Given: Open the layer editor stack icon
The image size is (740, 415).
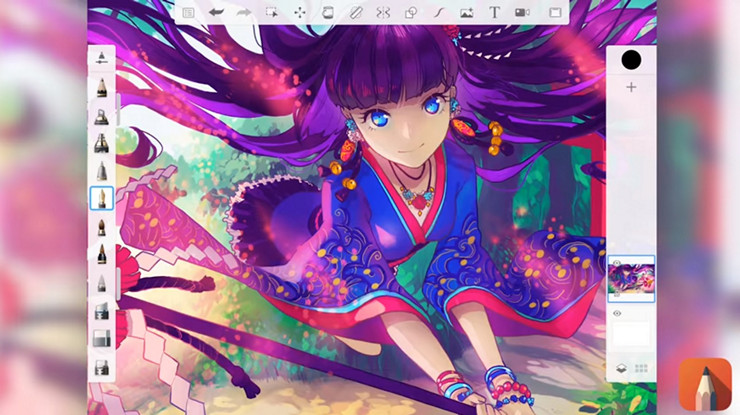Looking at the screenshot, I should click(621, 368).
